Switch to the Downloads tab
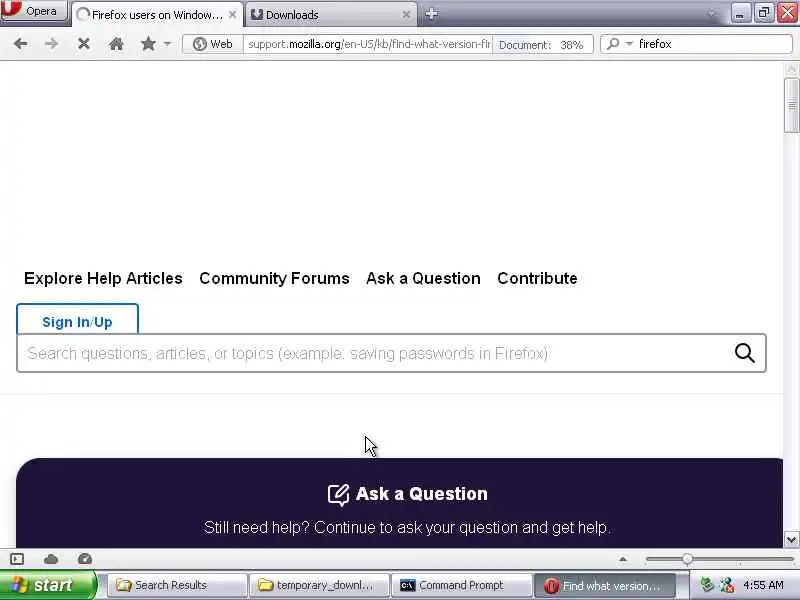 click(330, 15)
